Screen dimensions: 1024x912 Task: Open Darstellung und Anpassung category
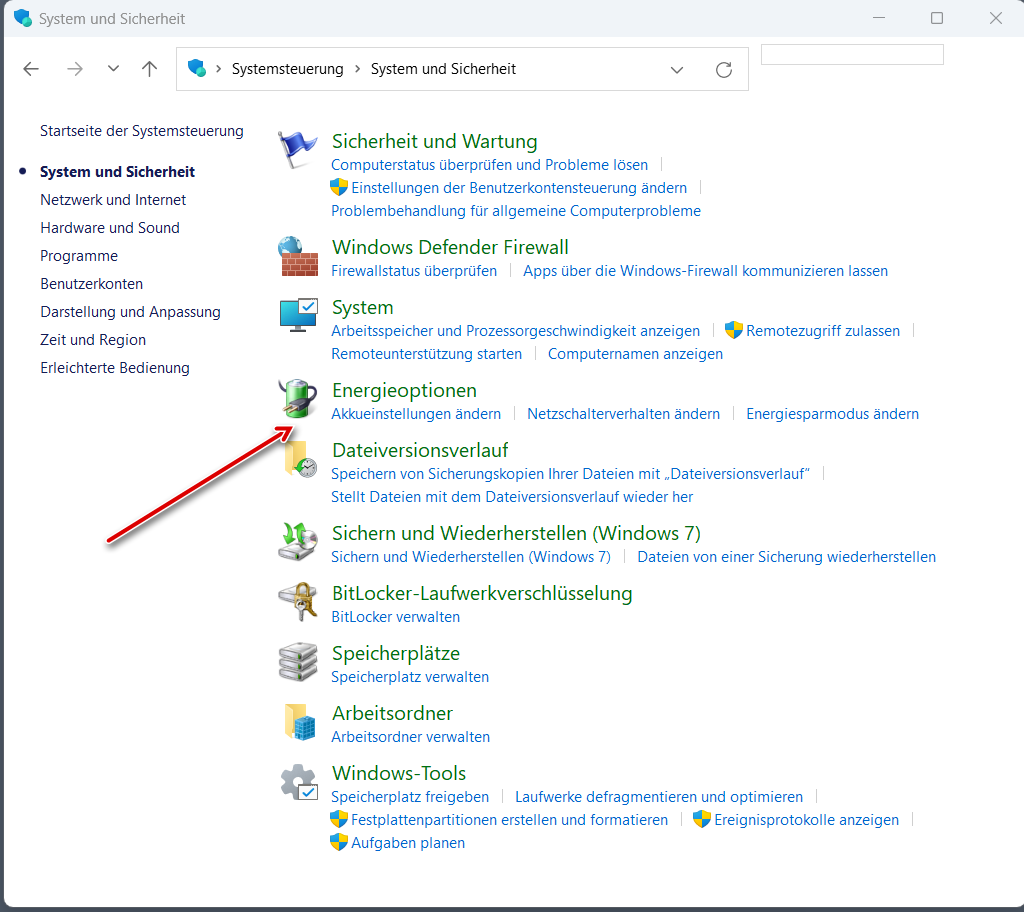coord(131,312)
